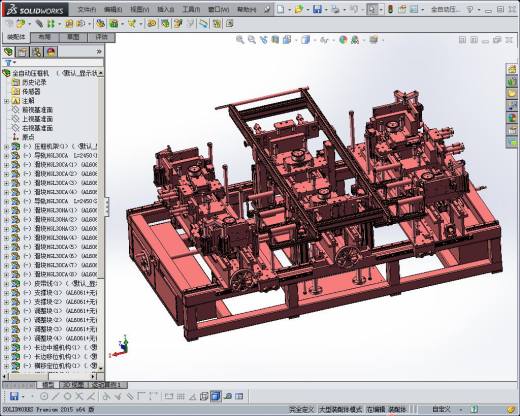The image size is (520, 416).
Task: Open the 工具 (Tools) menu
Action: [191, 10]
